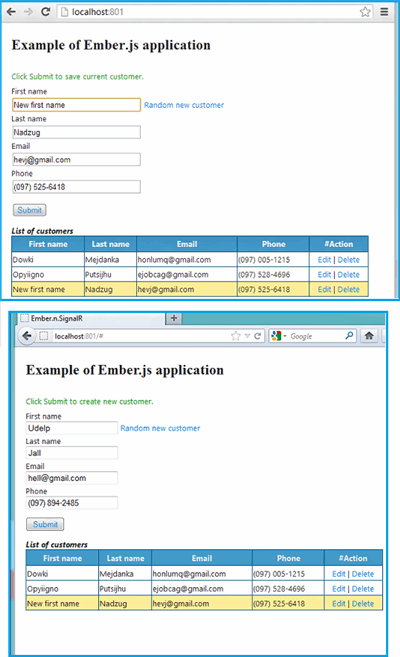This screenshot has width=400, height=657.
Task: Open the Chrome hamburger menu
Action: click(x=384, y=12)
